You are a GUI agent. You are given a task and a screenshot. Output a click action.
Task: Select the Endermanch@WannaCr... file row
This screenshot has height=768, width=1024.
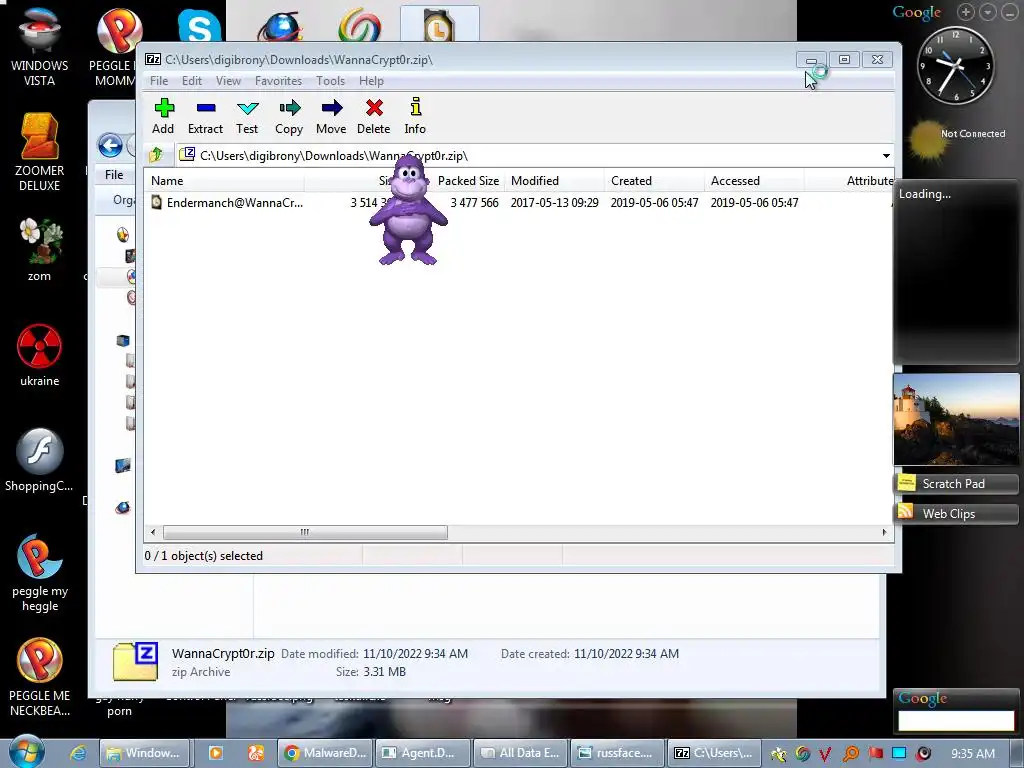[x=227, y=202]
